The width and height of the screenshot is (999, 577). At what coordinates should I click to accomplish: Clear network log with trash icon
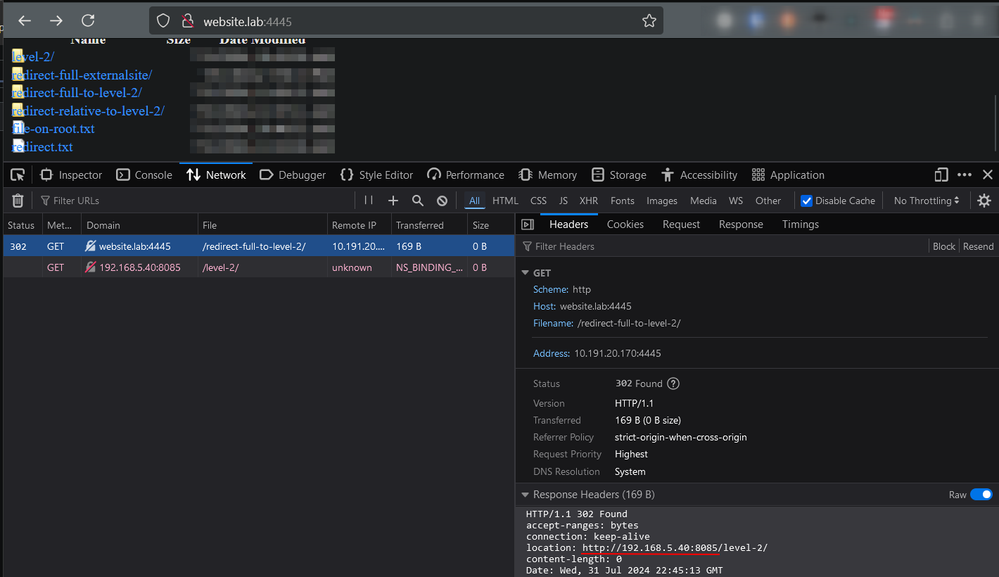[x=17, y=201]
